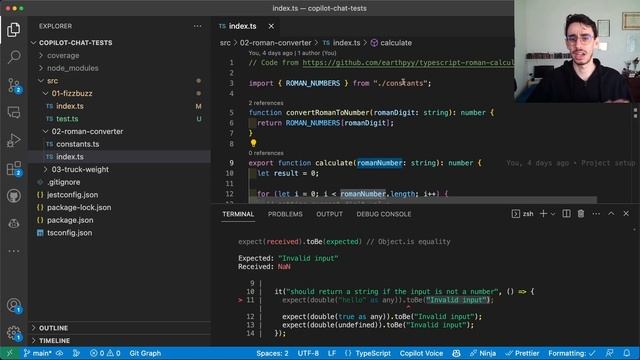Open the Explorer view in activity bar
640x360 pixels.
[13, 30]
